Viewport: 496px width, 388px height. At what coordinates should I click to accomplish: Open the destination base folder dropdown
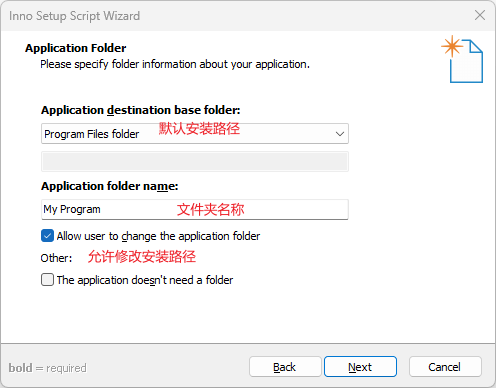click(195, 134)
